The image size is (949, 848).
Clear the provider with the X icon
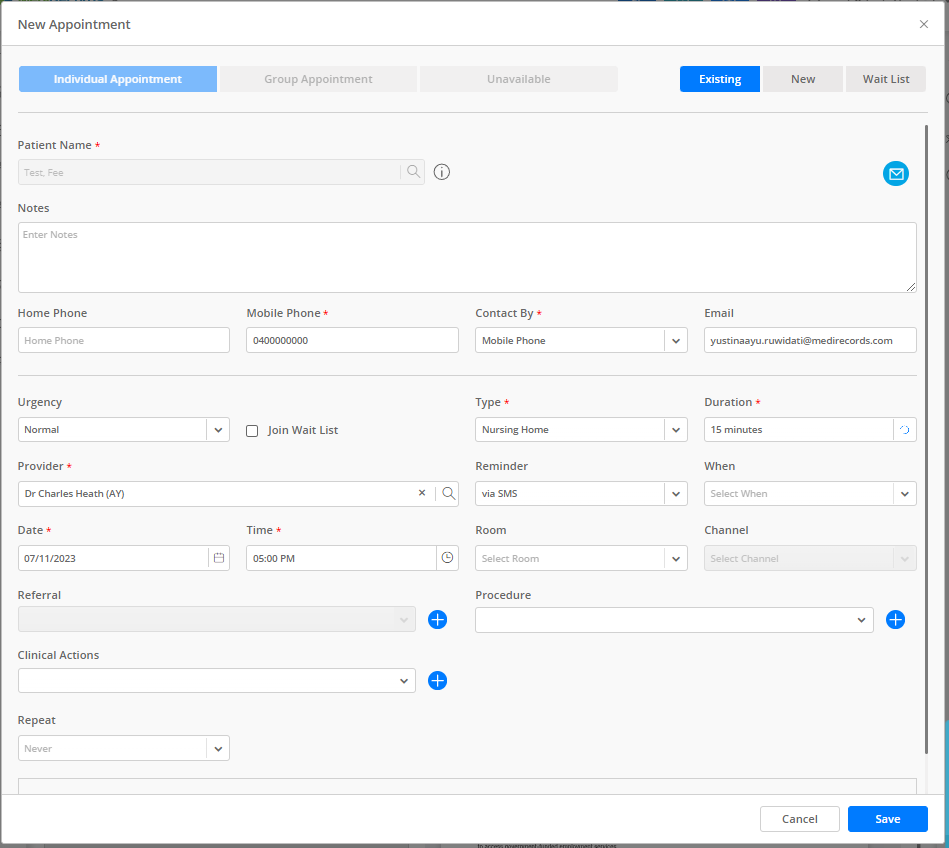(x=422, y=493)
